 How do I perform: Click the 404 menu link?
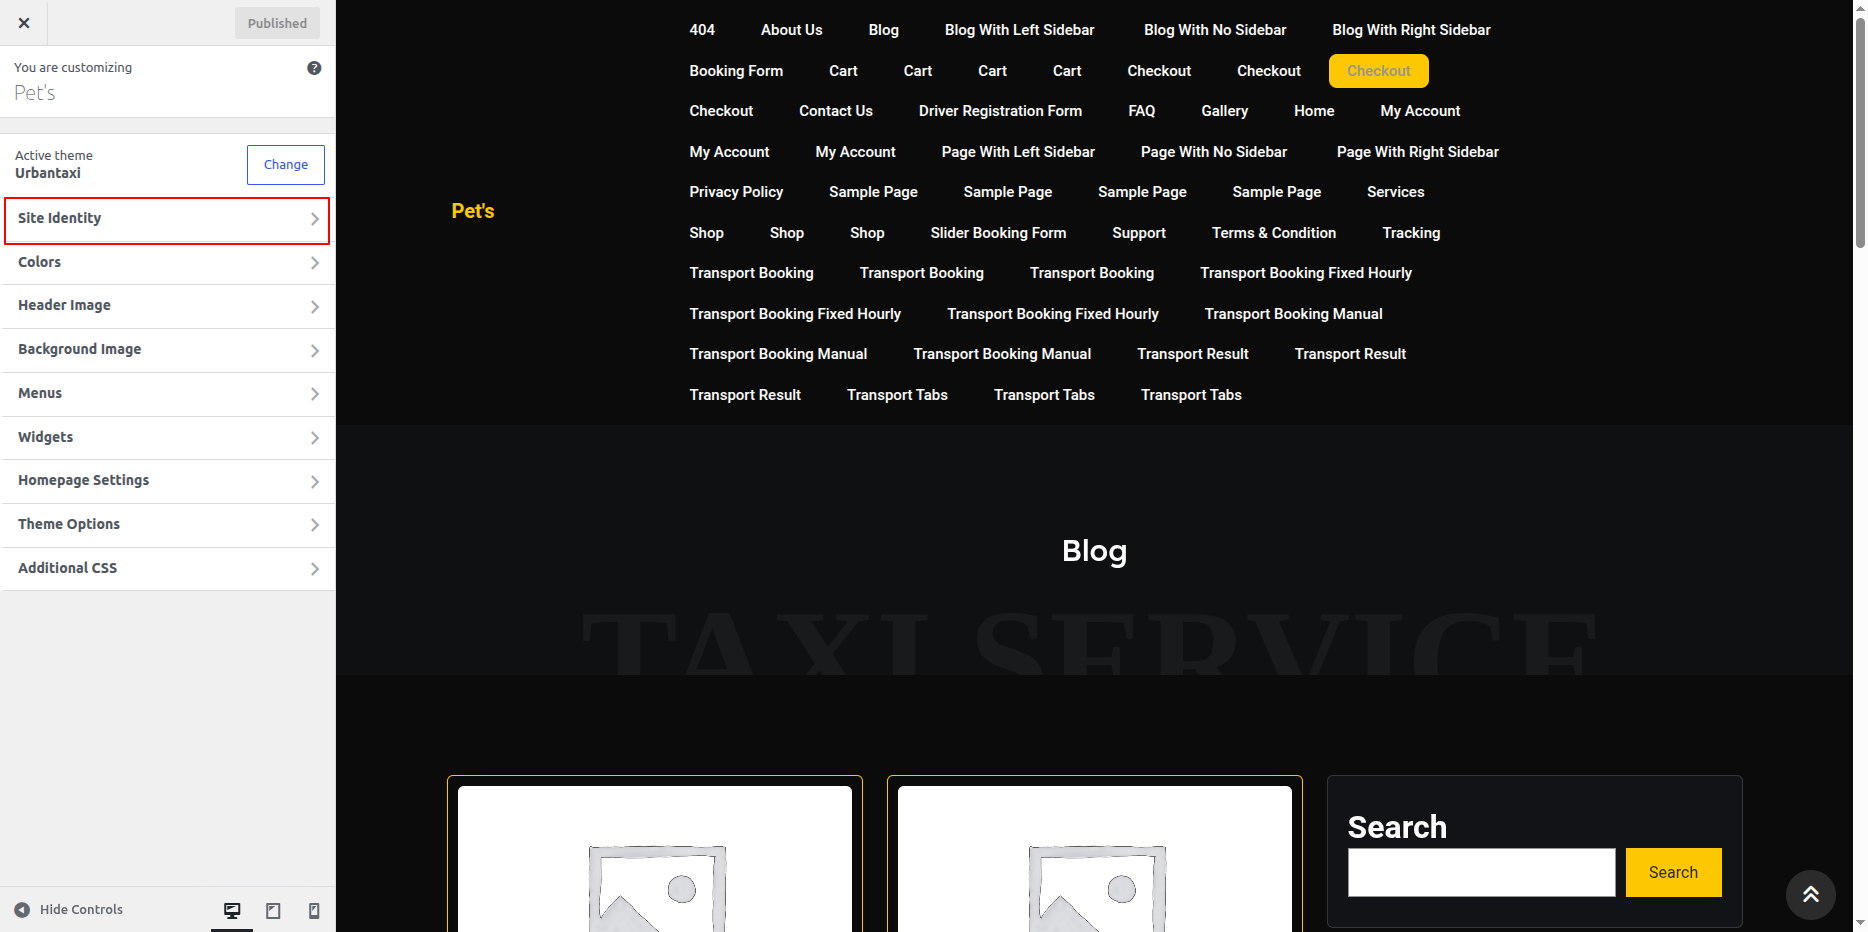pos(702,30)
